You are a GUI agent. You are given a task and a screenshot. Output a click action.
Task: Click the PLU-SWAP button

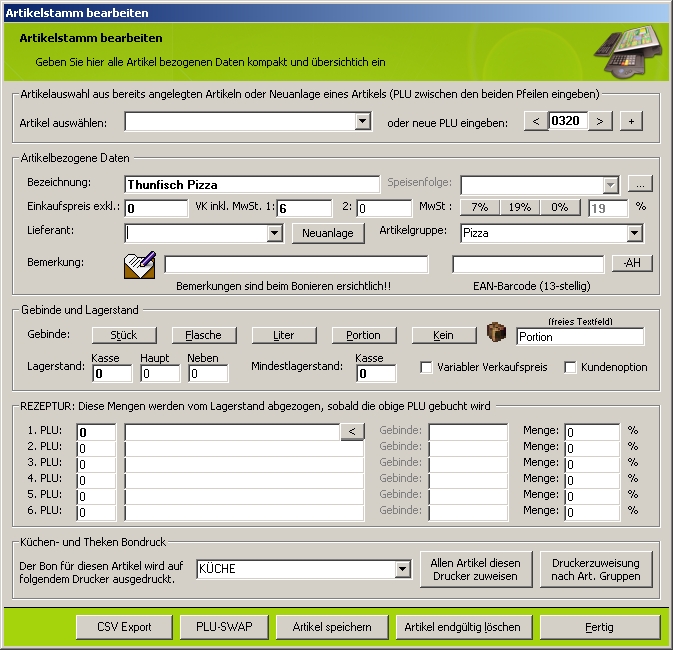[224, 627]
